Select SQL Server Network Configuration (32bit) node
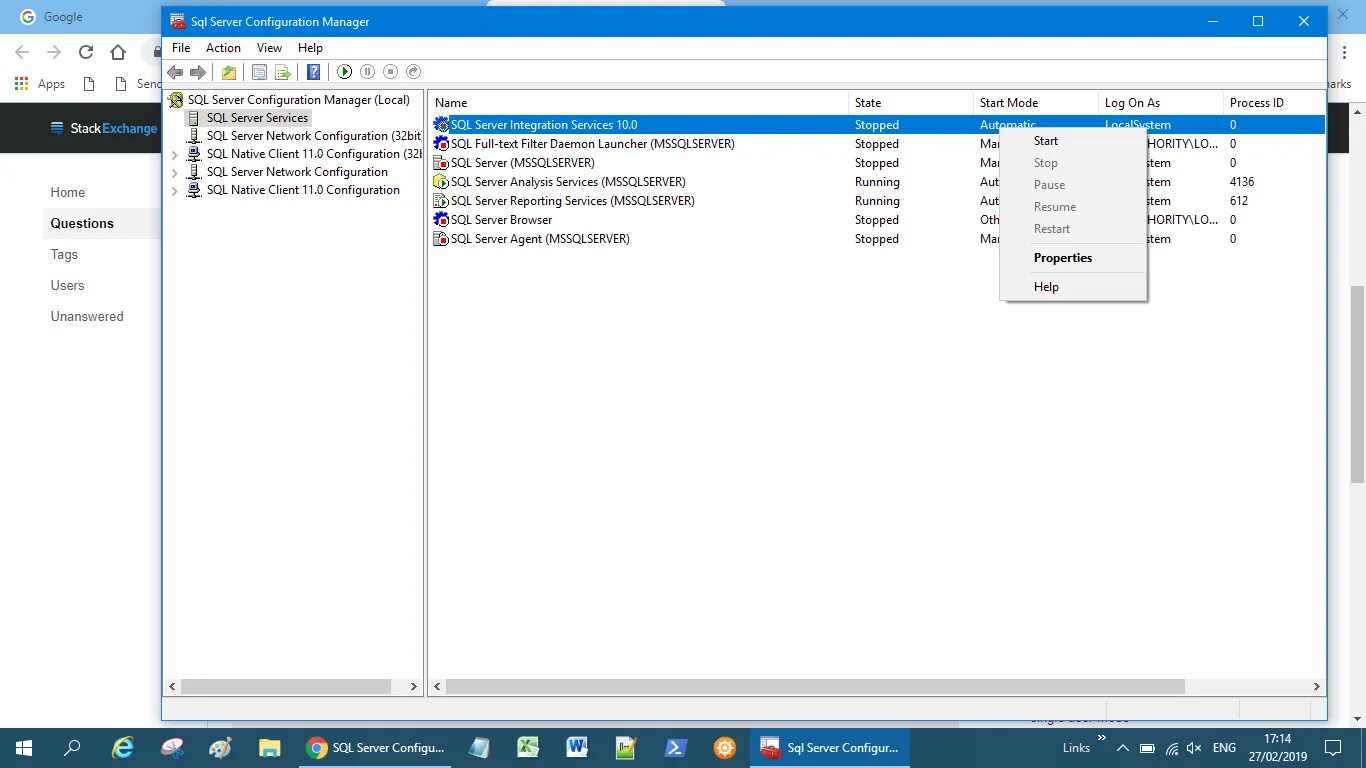Viewport: 1366px width, 768px height. (313, 136)
